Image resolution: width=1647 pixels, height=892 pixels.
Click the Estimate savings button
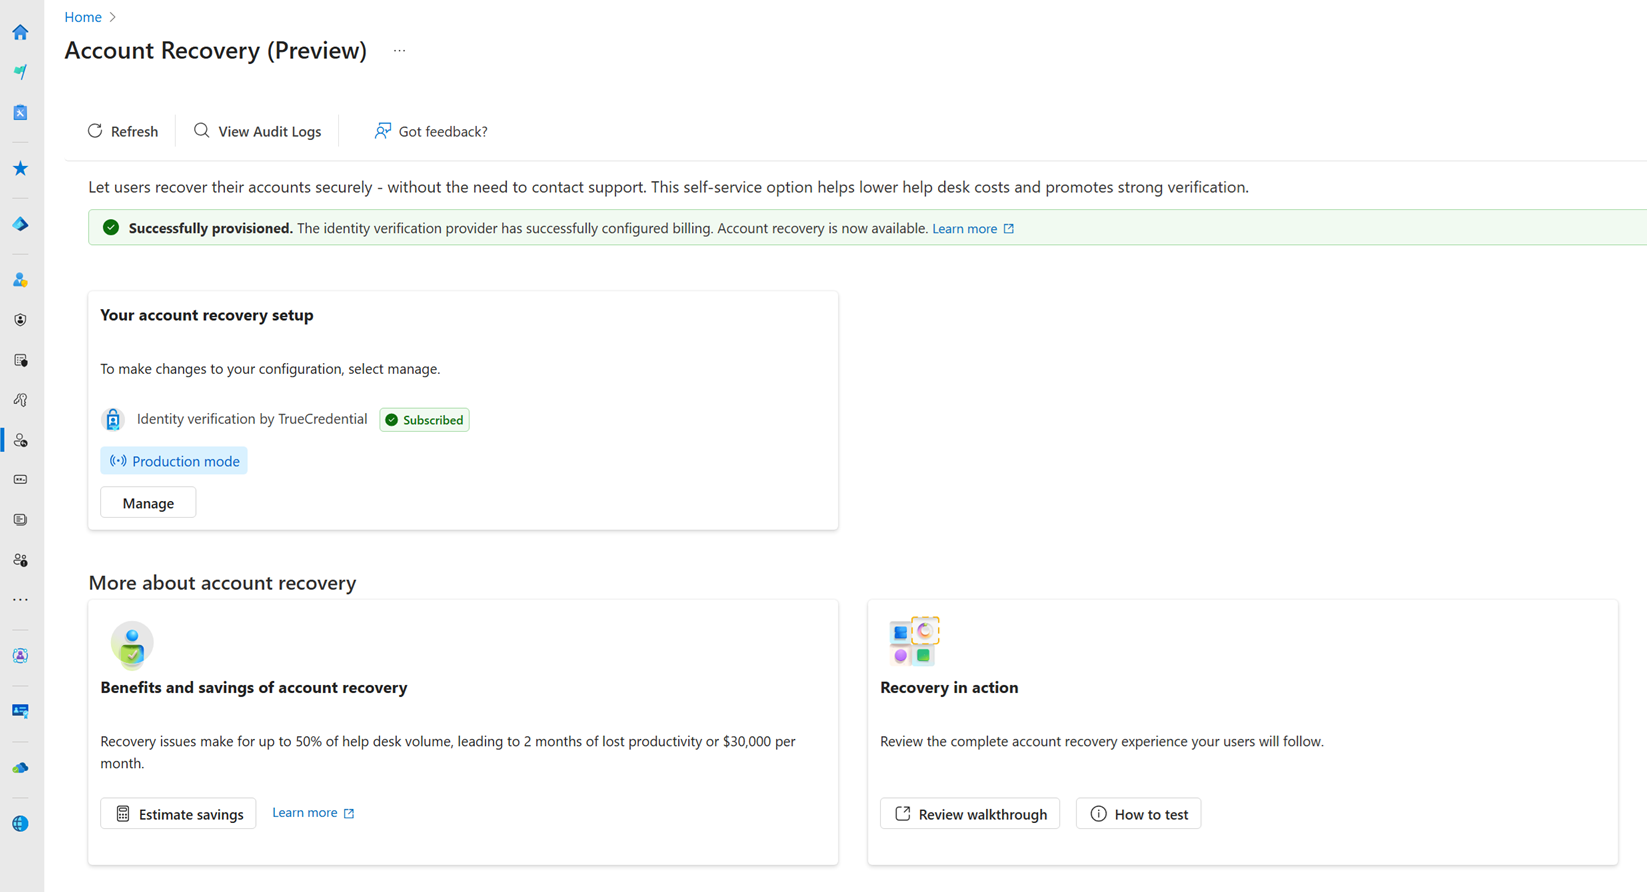point(179,814)
